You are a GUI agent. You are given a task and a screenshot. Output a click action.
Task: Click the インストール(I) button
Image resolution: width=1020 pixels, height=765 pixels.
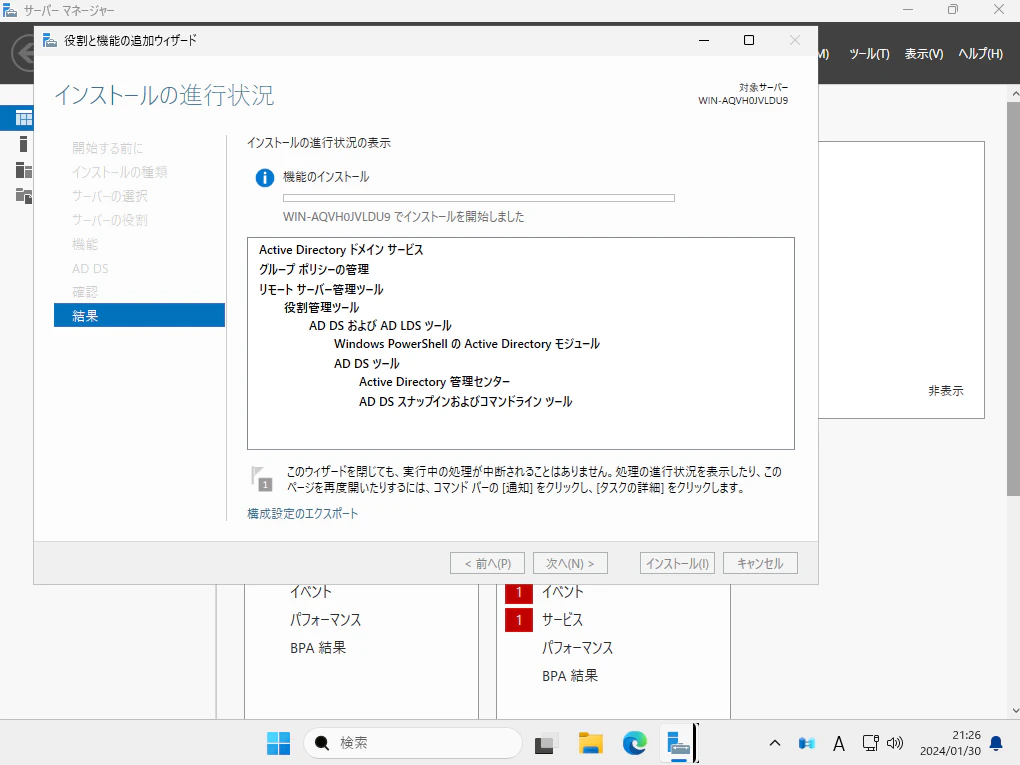(677, 563)
